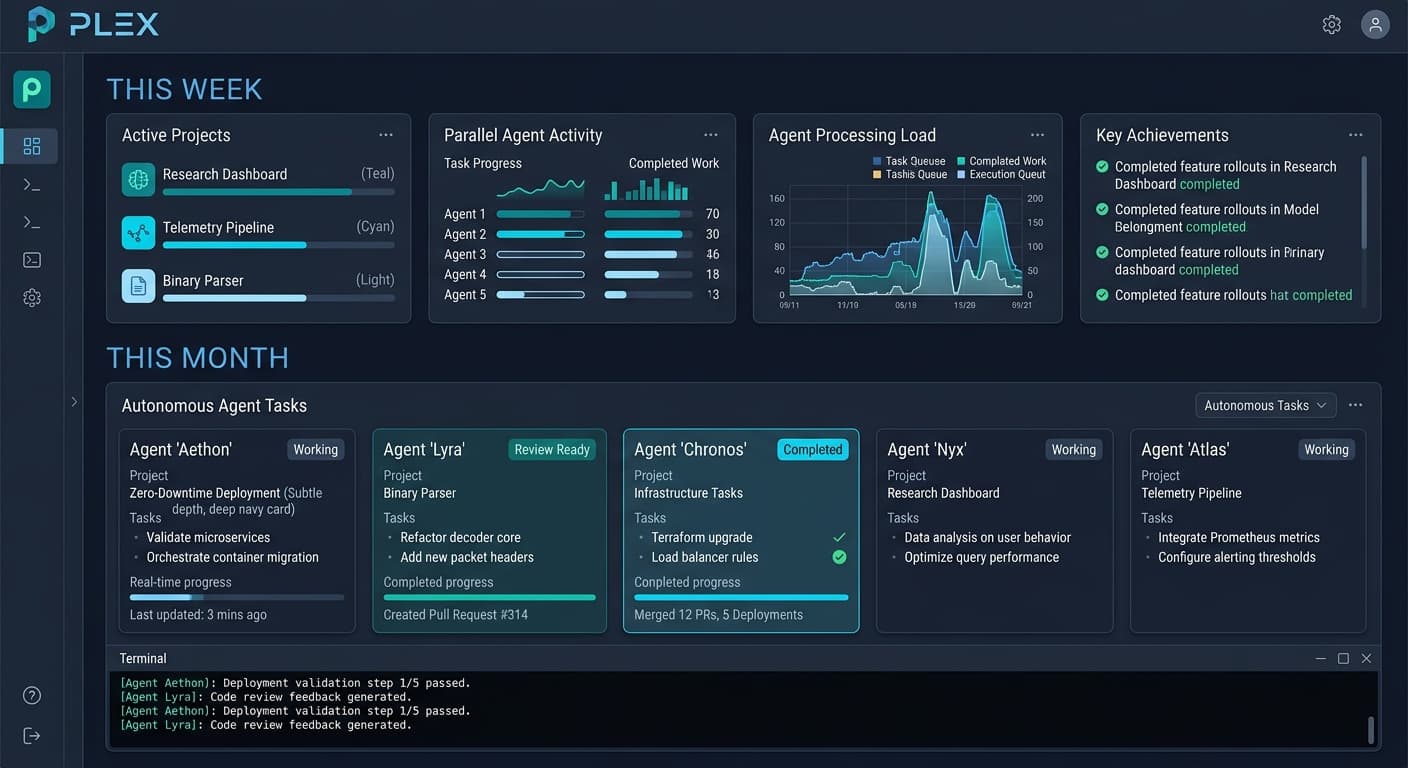Image resolution: width=1408 pixels, height=768 pixels.
Task: Toggle the check for Prinary dashboard rollouts achievement
Action: 1102,253
